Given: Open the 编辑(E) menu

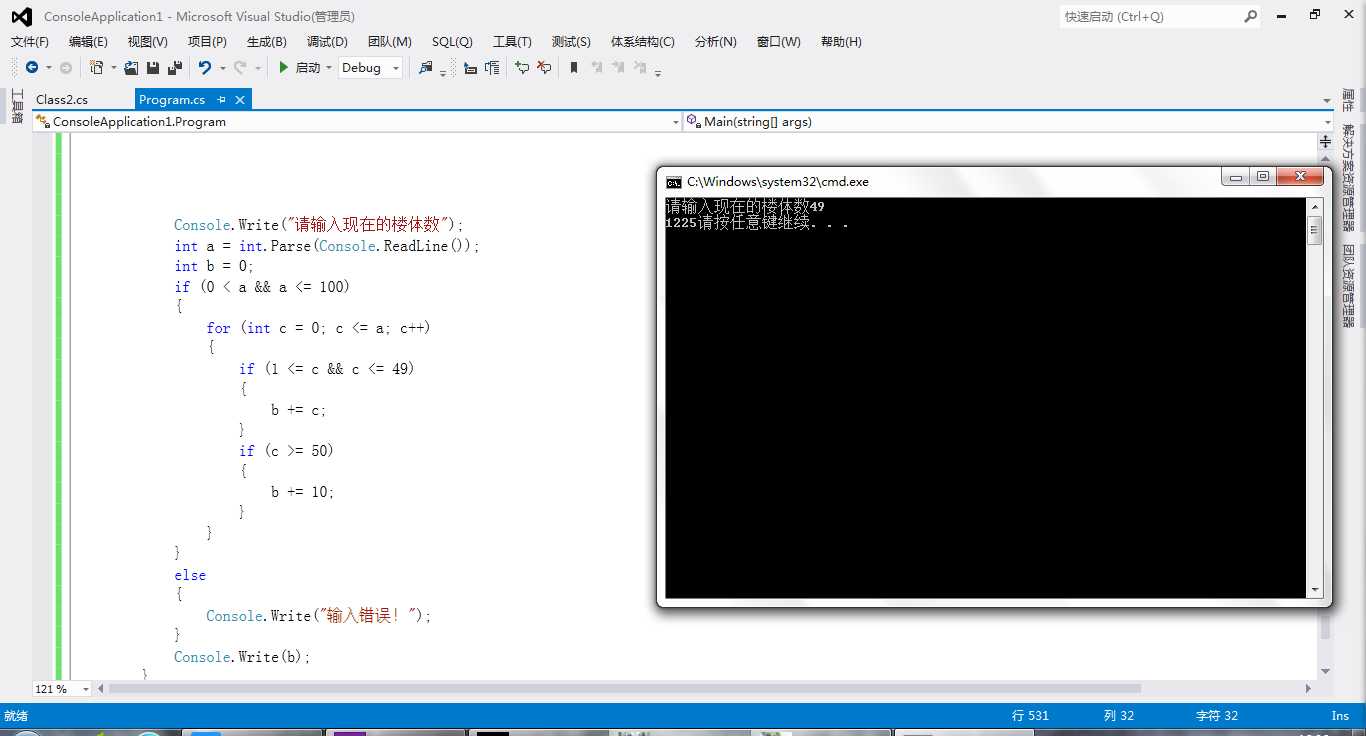Looking at the screenshot, I should pyautogui.click(x=88, y=41).
